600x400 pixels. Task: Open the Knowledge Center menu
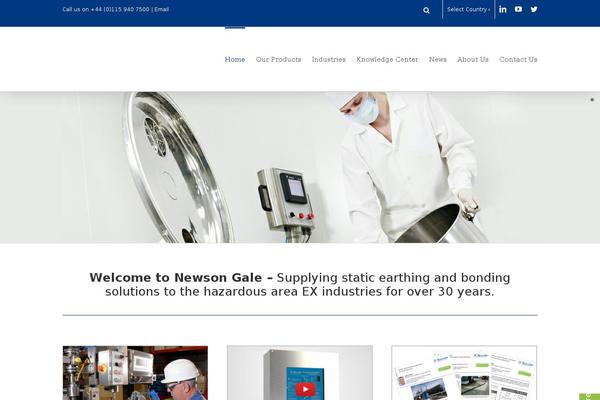tap(387, 59)
